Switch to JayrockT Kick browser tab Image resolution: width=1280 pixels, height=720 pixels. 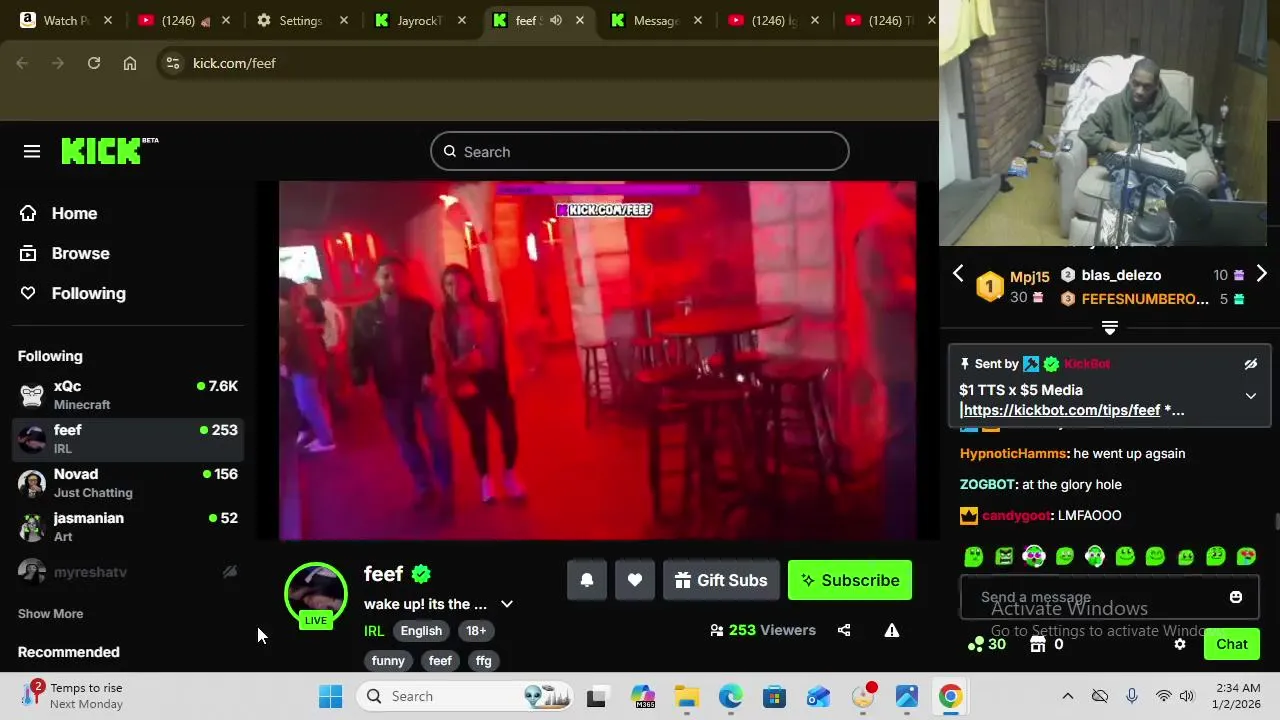pyautogui.click(x=420, y=20)
